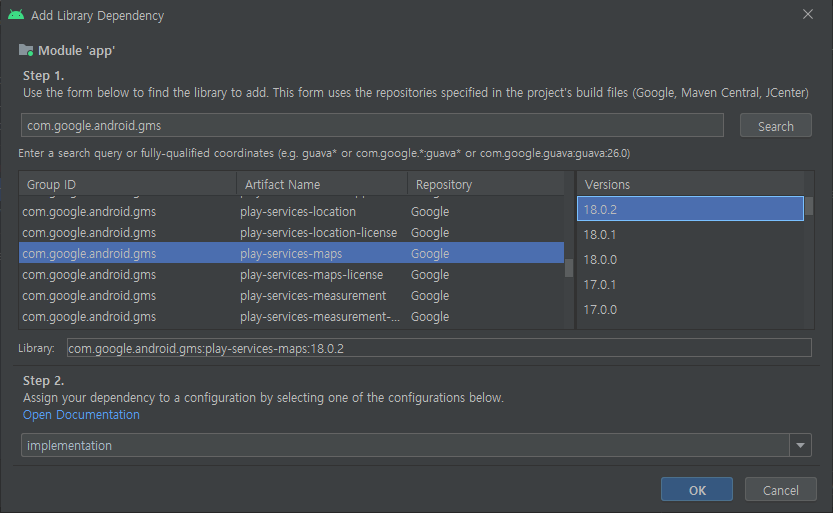Select the play-services-maps row
The image size is (833, 513).
pyautogui.click(x=291, y=253)
